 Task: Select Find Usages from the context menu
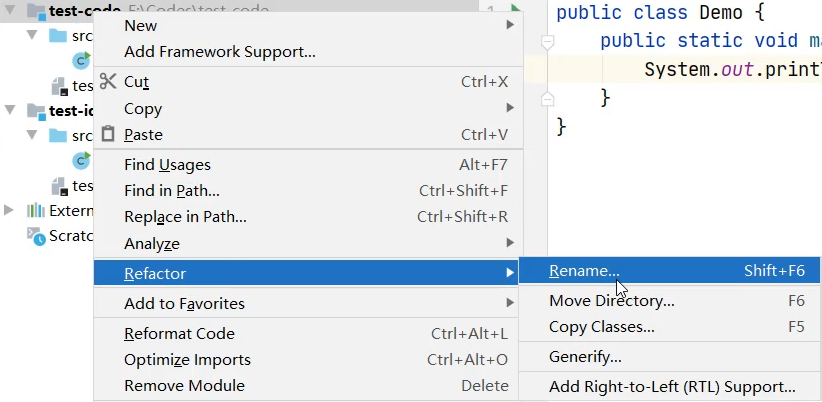167,165
